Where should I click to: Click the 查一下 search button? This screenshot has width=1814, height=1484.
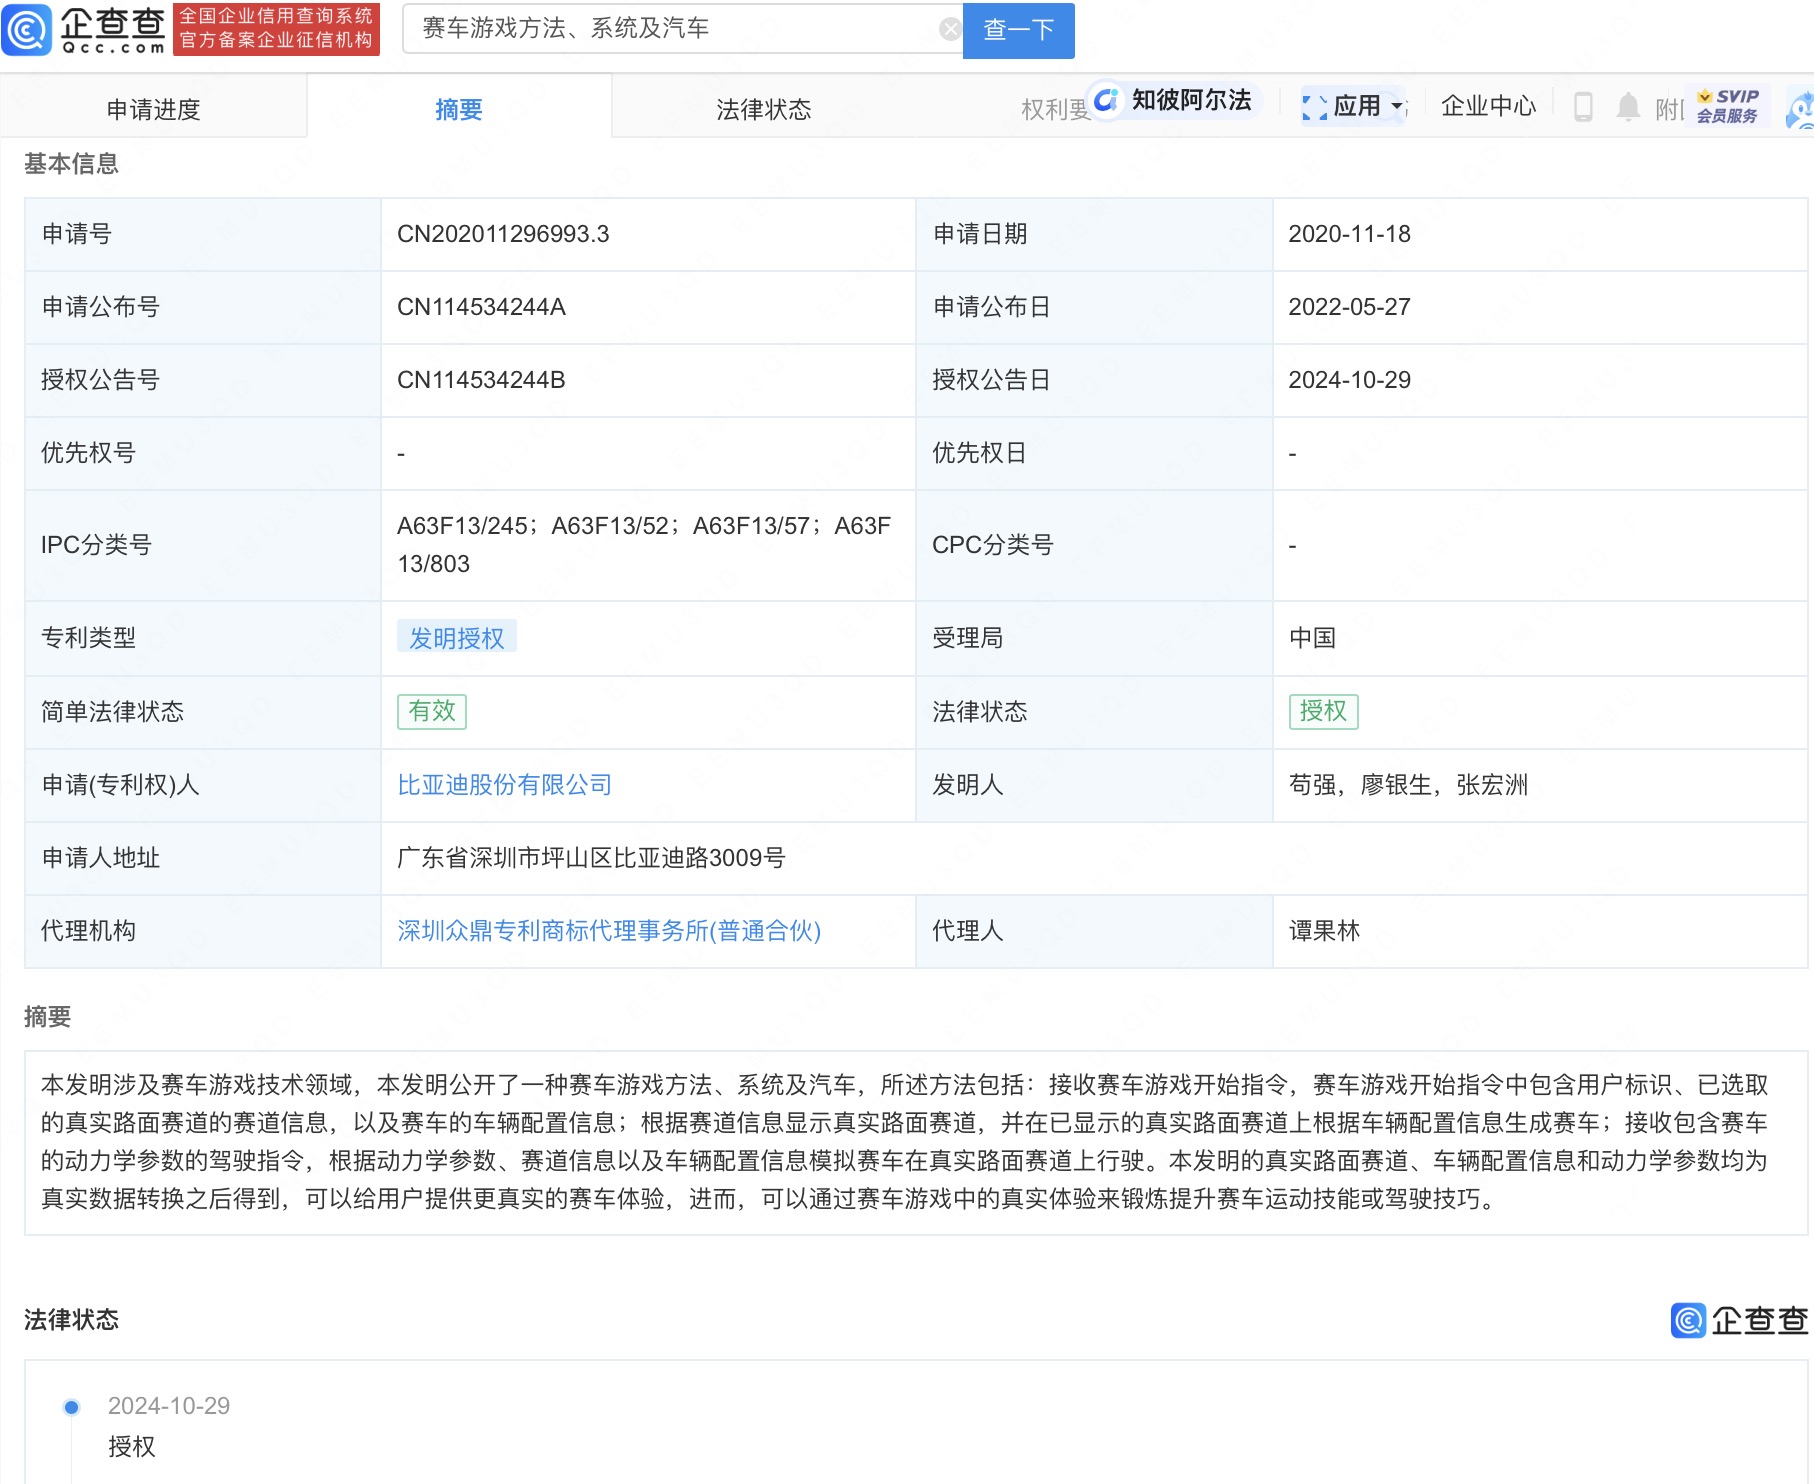pos(1018,30)
